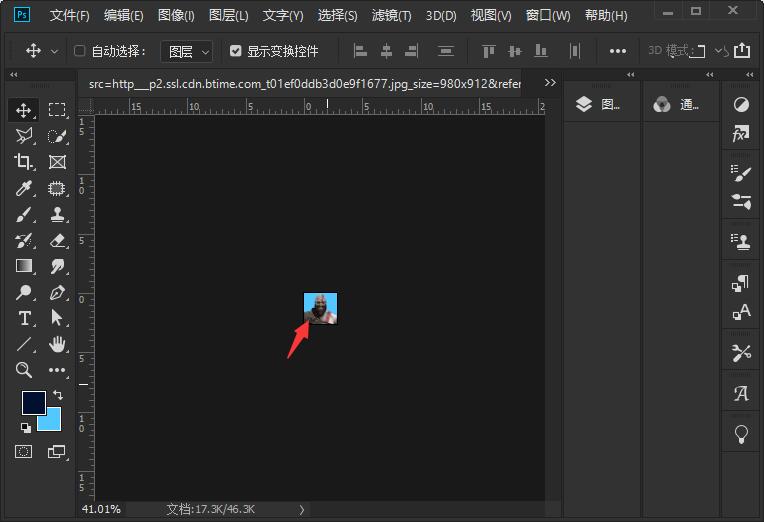The width and height of the screenshot is (764, 522).
Task: Select the Line tool
Action: point(23,344)
